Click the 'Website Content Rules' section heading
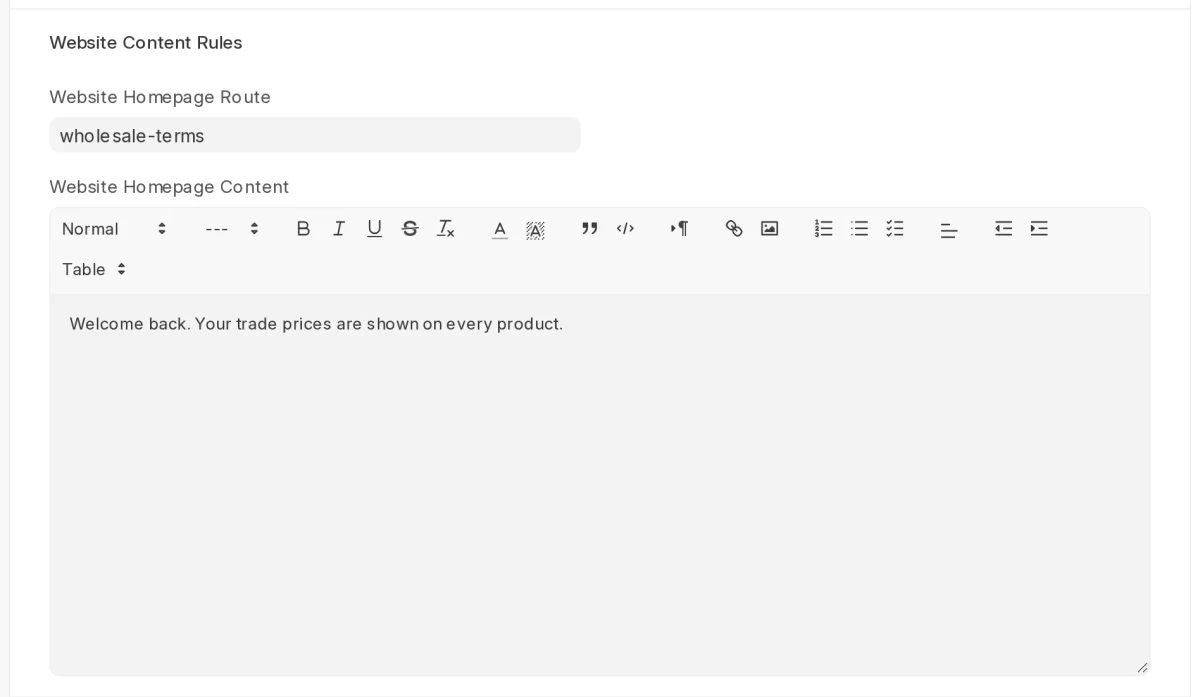The image size is (1200, 697). 146,43
